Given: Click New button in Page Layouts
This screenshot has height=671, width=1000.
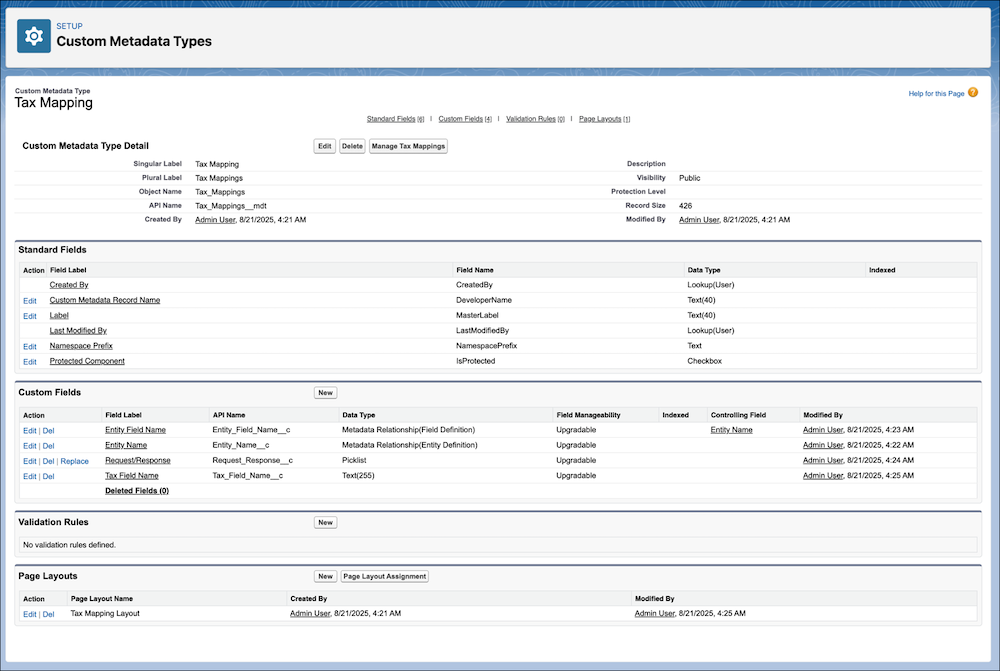Looking at the screenshot, I should [325, 577].
